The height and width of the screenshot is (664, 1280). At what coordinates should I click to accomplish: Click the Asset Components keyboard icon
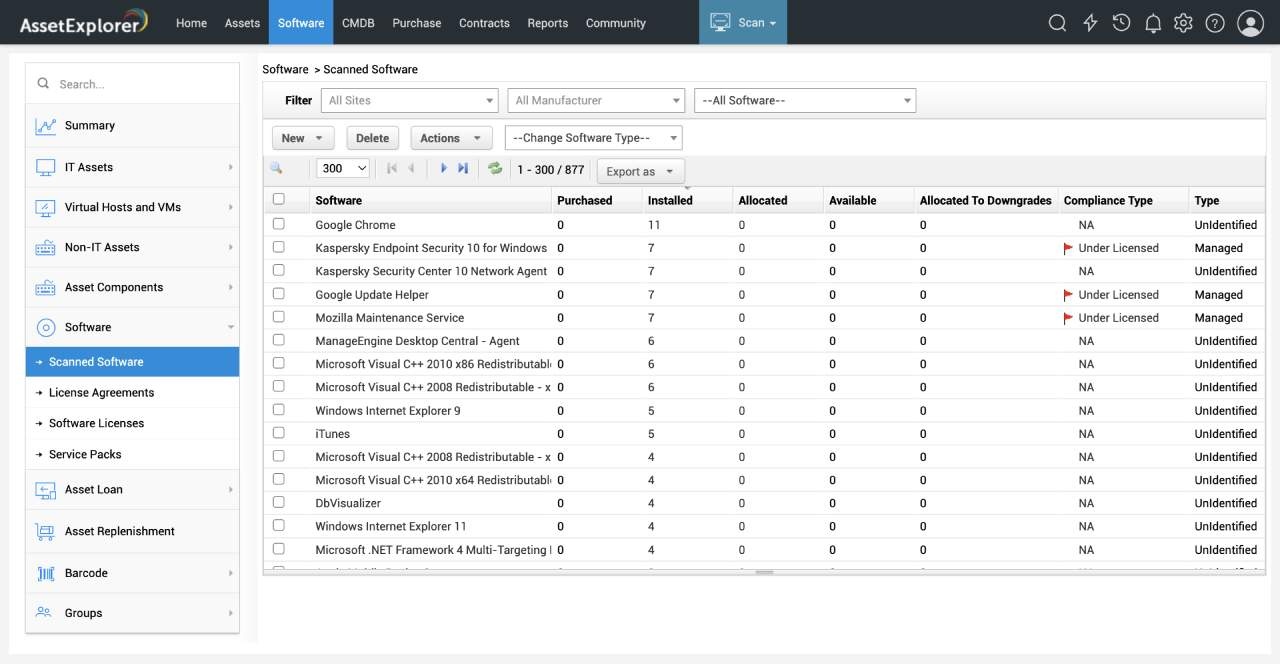tap(46, 287)
